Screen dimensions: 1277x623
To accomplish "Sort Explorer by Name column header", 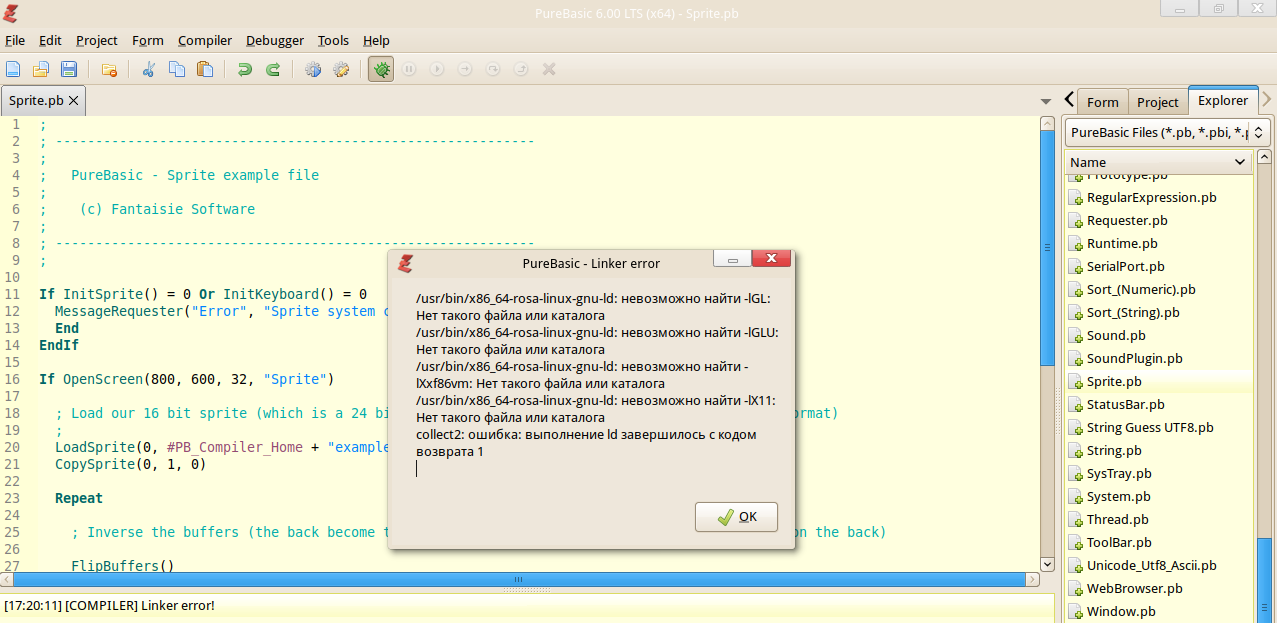I will point(1158,162).
